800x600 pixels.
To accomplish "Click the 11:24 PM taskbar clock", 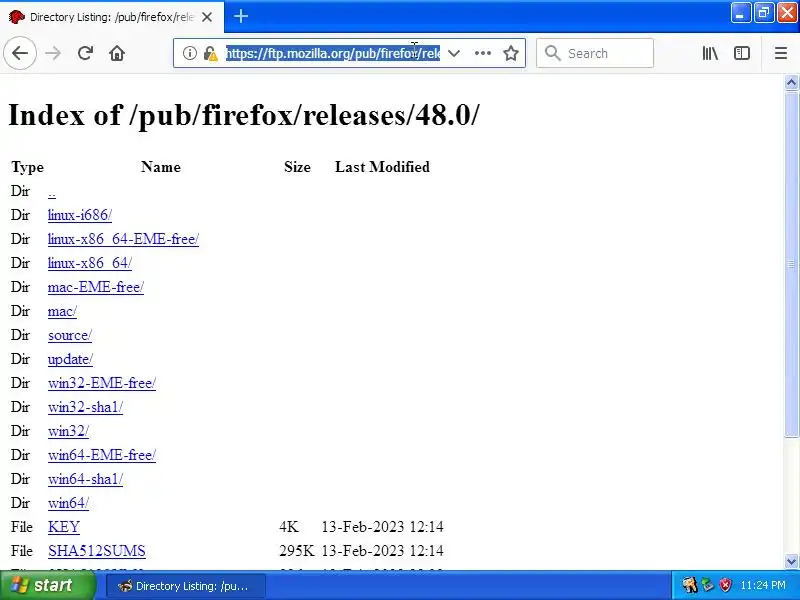I will point(763,585).
